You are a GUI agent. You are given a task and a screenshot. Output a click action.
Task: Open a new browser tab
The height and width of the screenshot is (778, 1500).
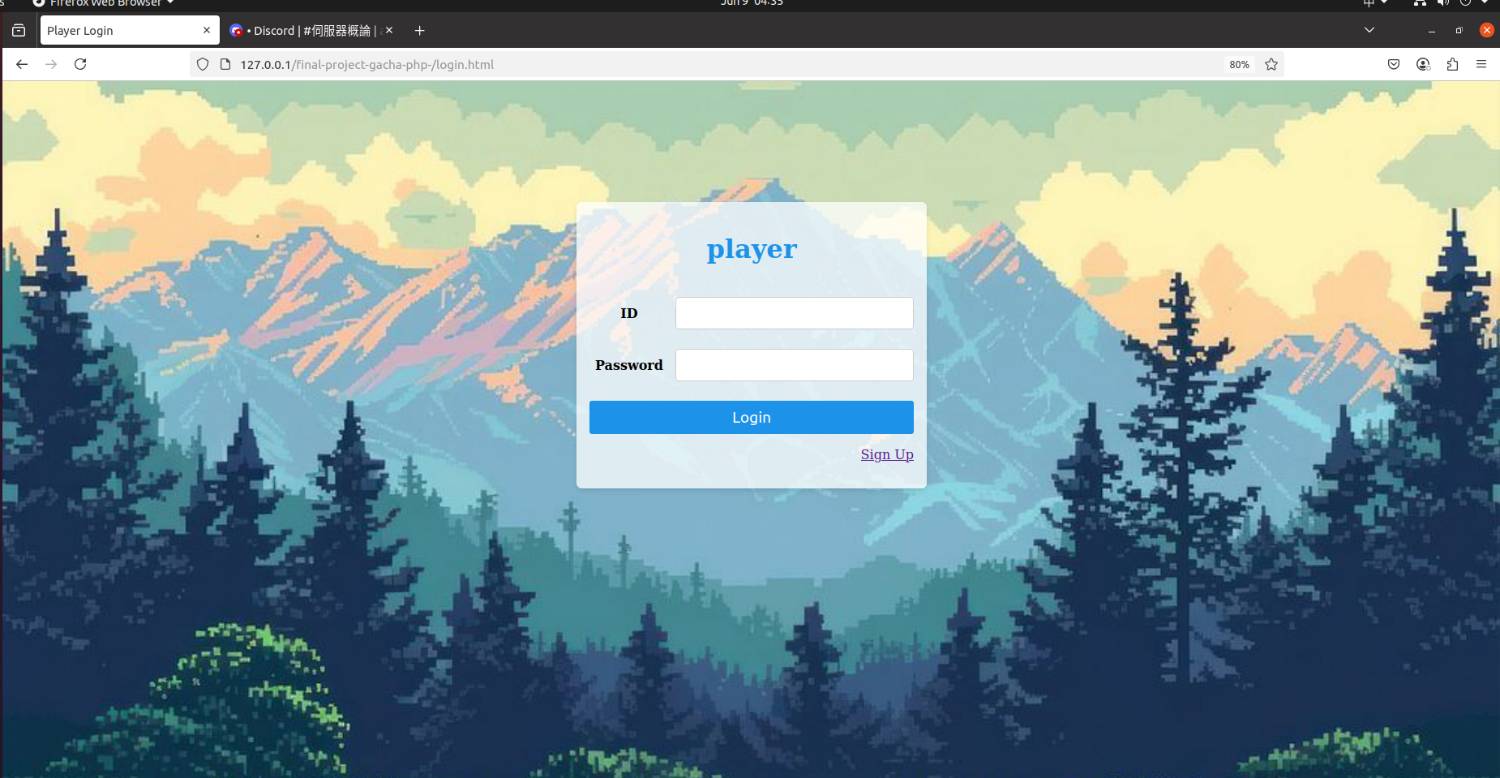[420, 30]
